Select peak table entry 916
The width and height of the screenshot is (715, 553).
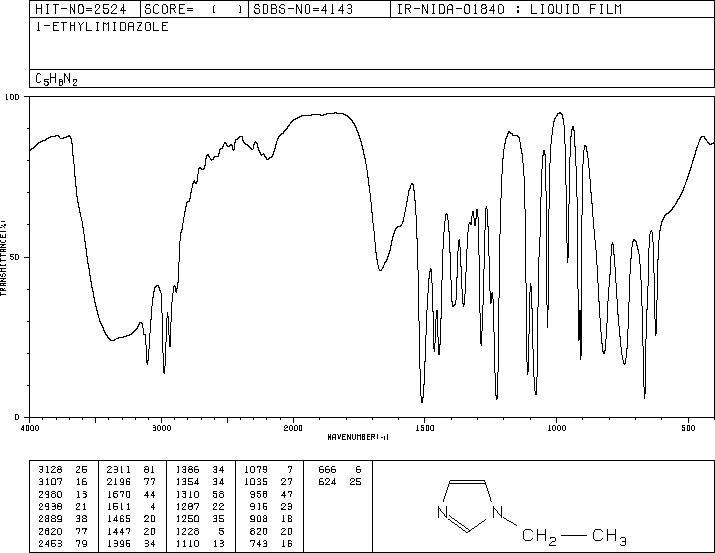tap(259, 506)
